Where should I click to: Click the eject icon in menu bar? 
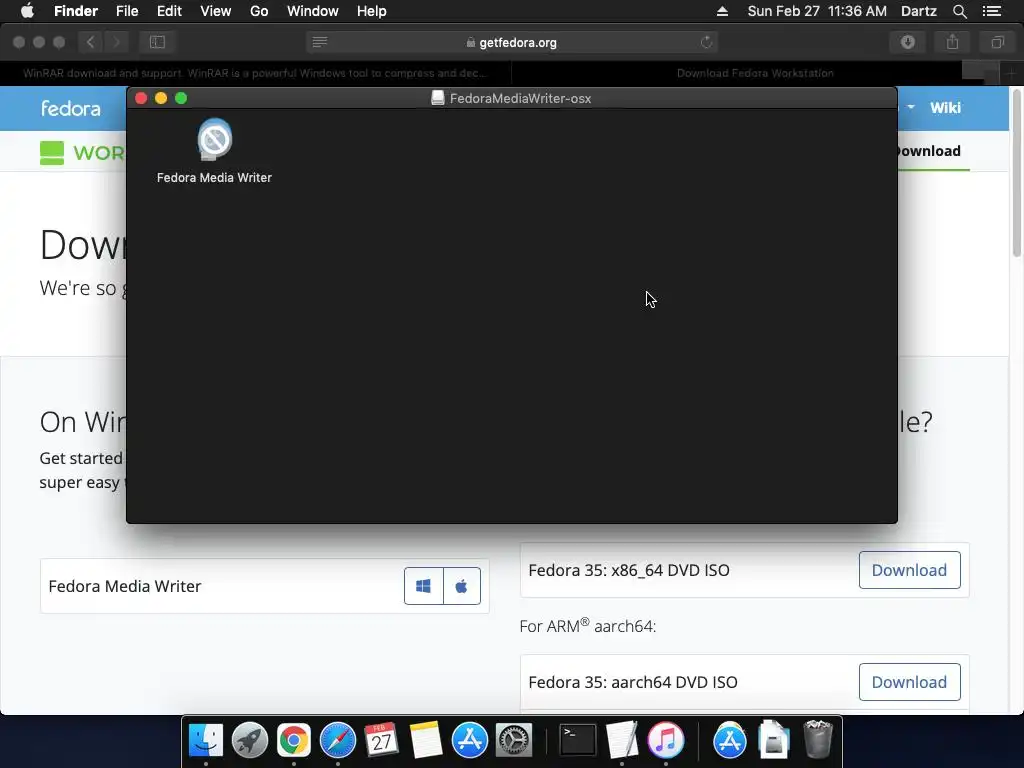pyautogui.click(x=722, y=11)
